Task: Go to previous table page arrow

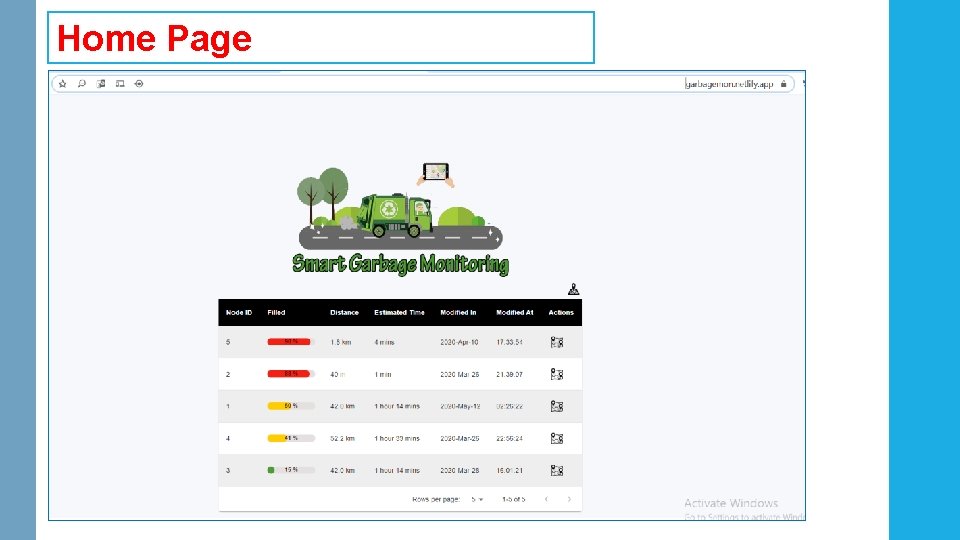Action: coord(546,500)
